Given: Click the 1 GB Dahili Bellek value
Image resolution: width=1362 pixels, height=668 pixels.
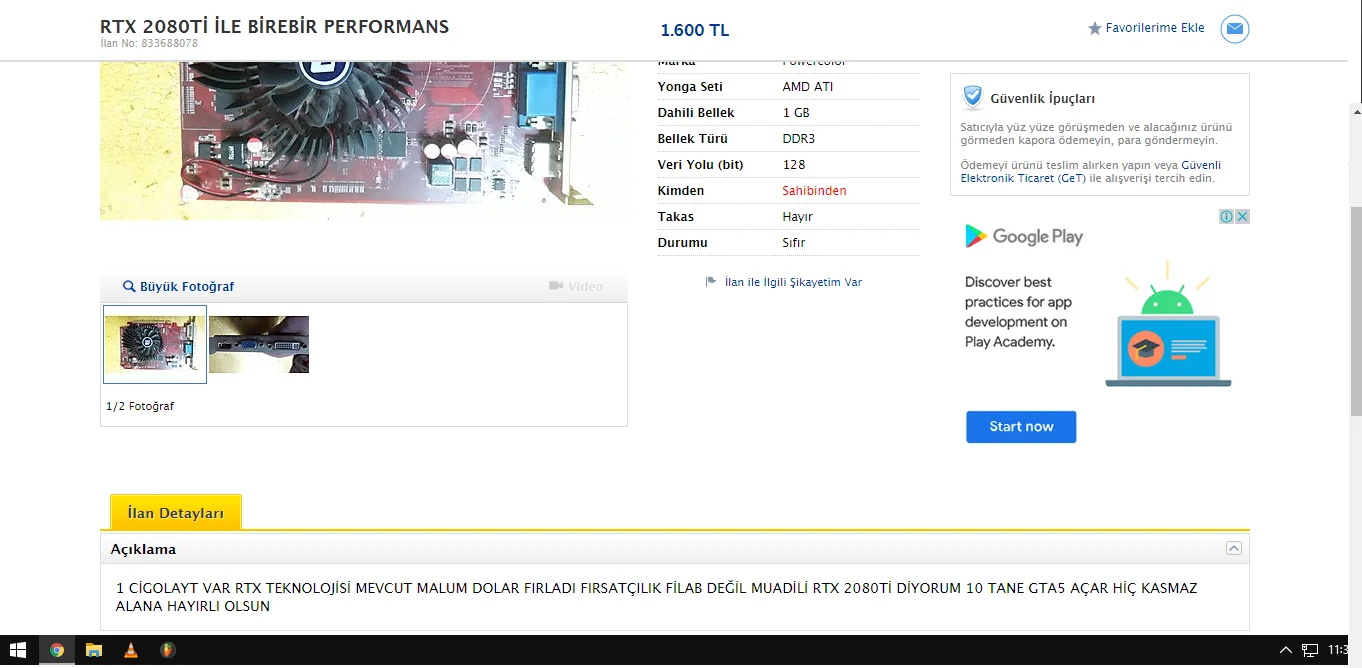Looking at the screenshot, I should pos(796,112).
